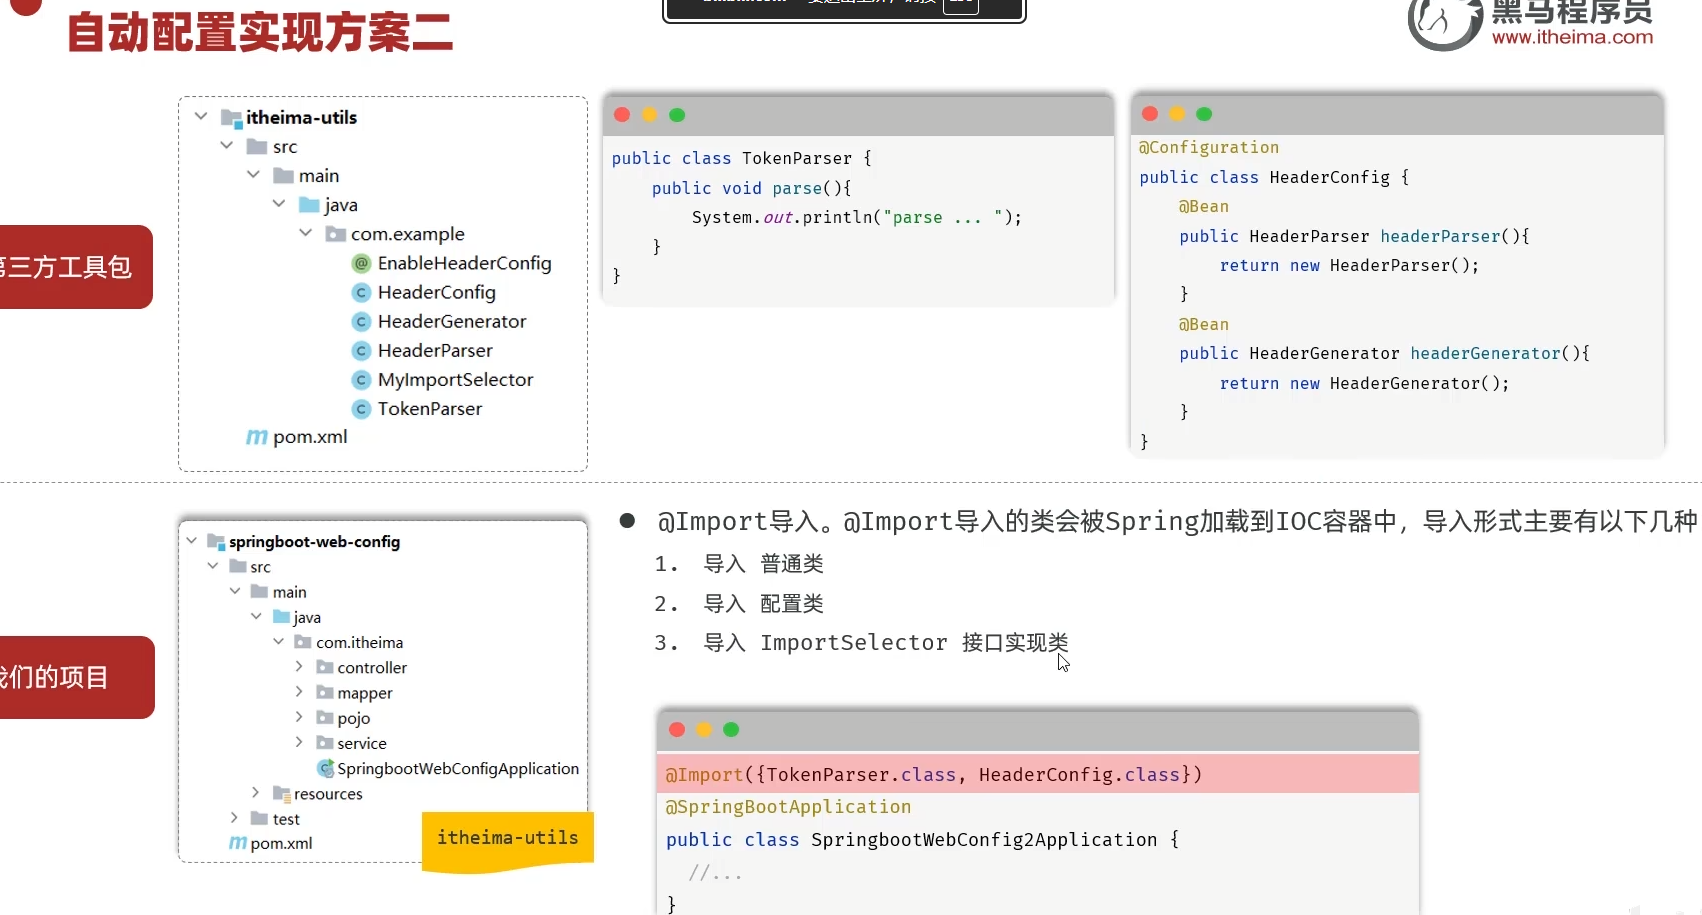Click System.out.println("parse ...") line
1702x915 pixels.
(x=856, y=217)
